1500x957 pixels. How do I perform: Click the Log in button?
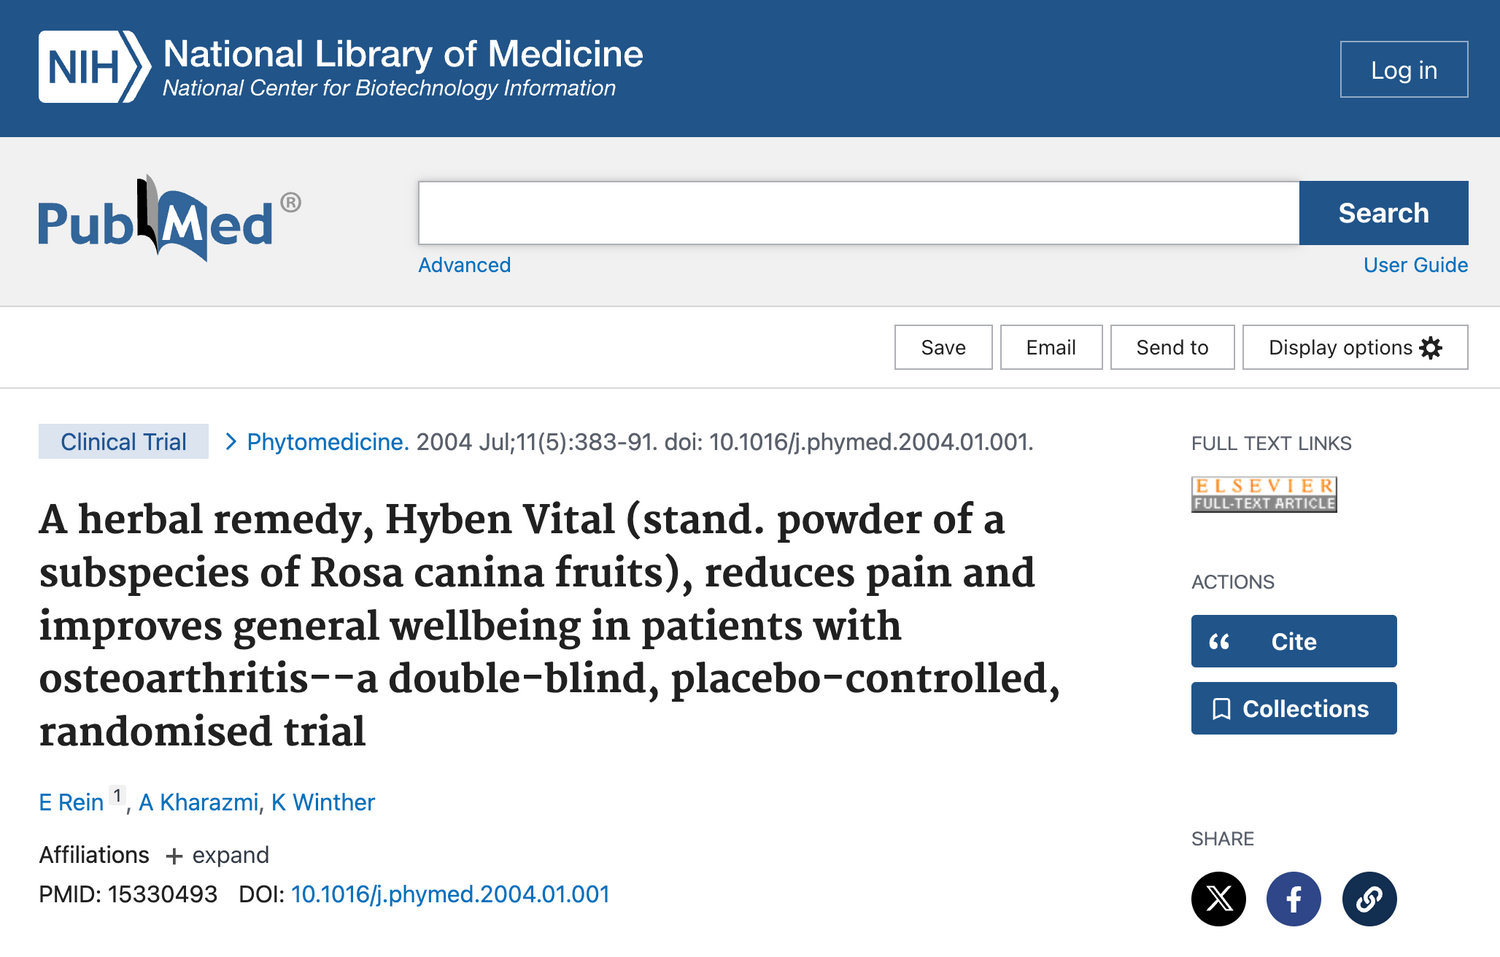coord(1403,70)
